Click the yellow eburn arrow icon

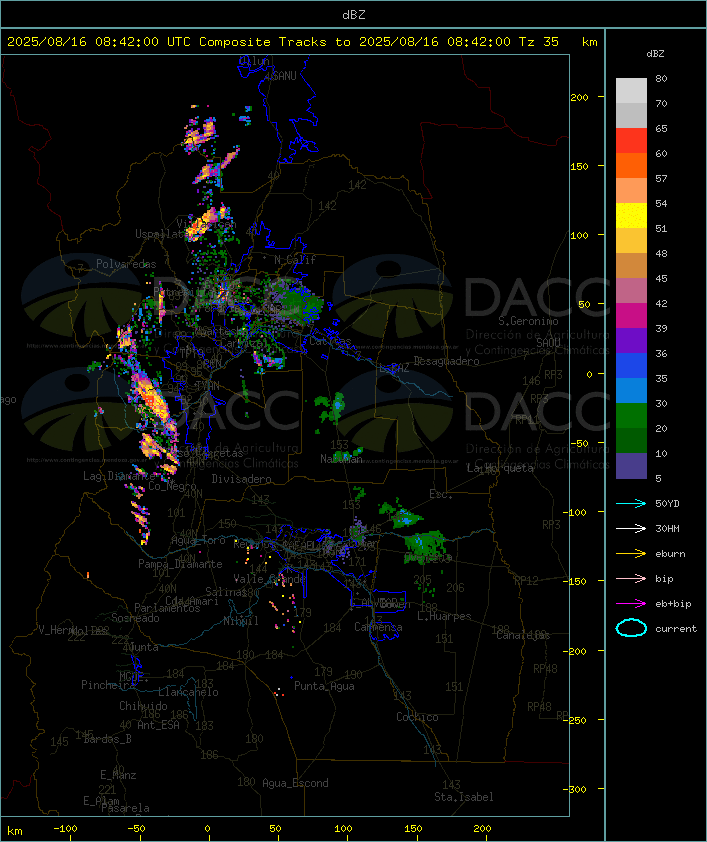[631, 554]
